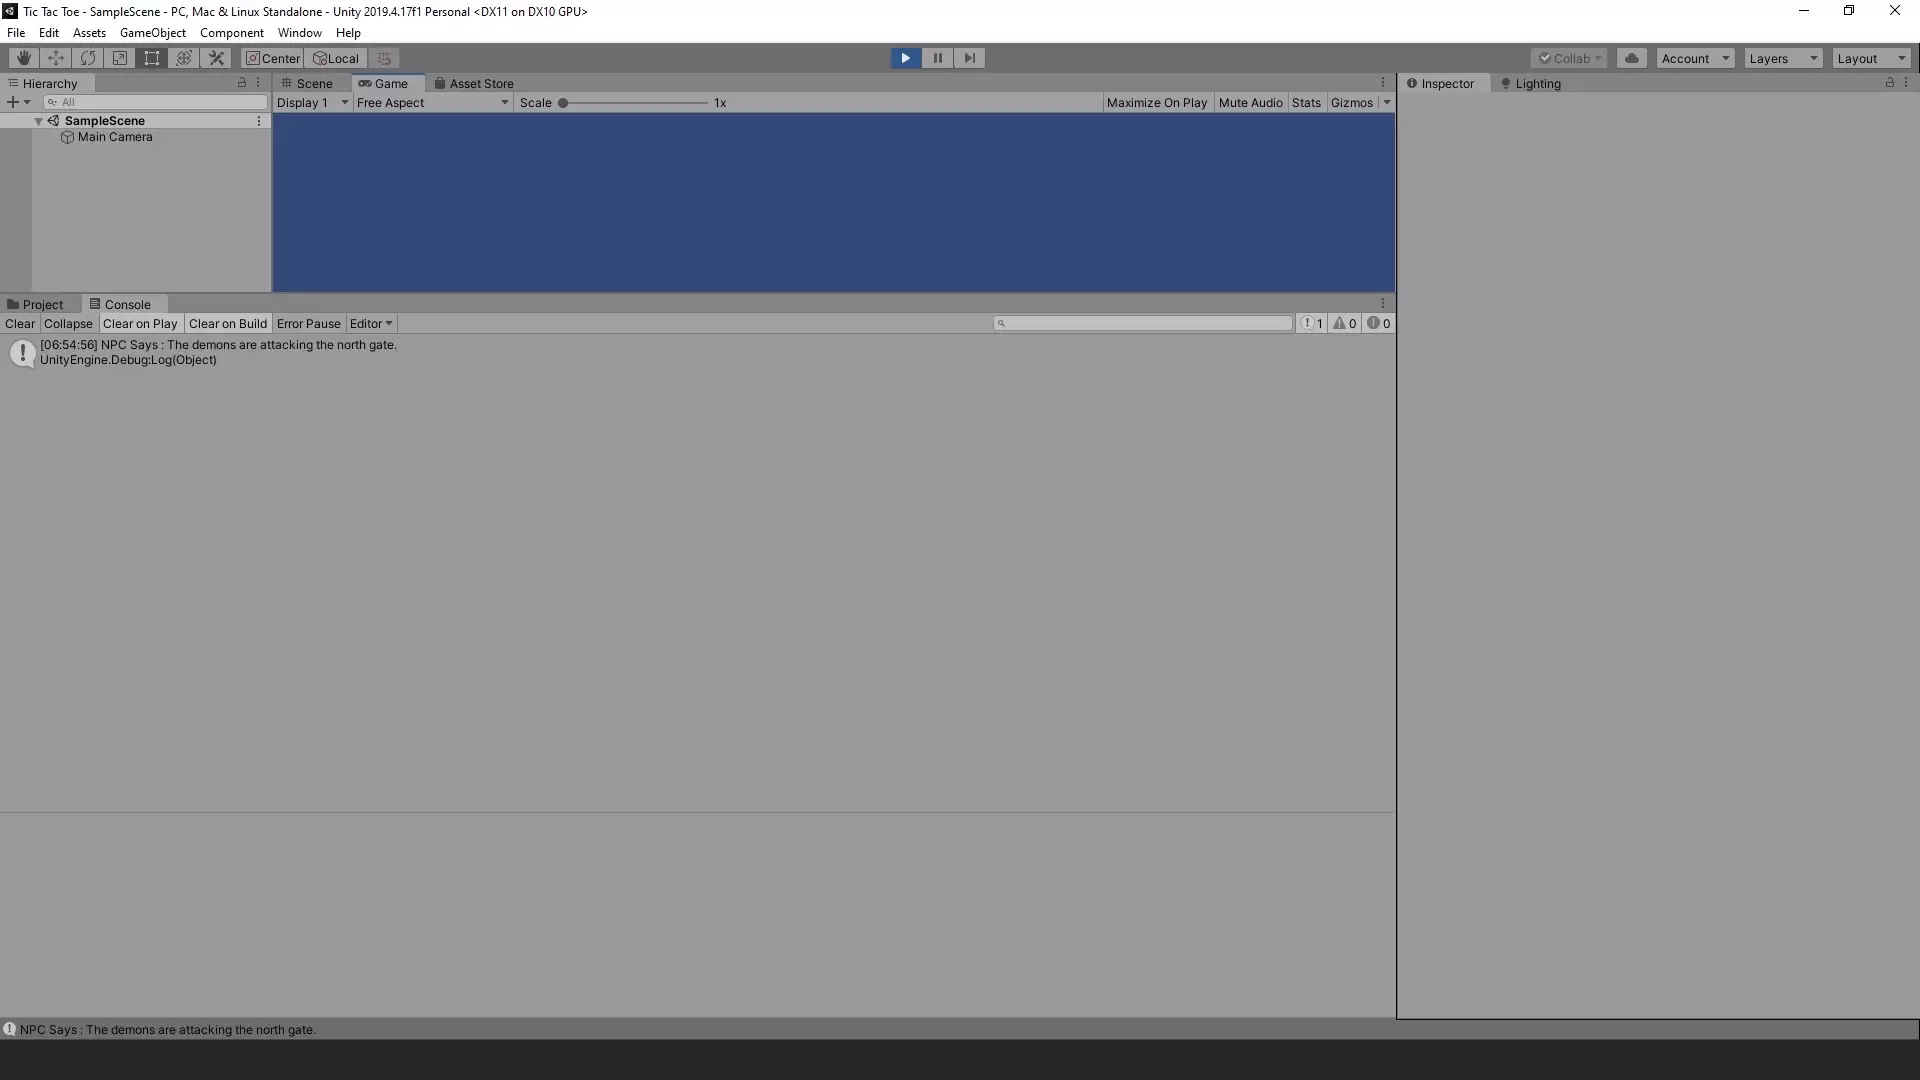
Task: Click the Pause button in toolbar
Action: click(x=938, y=57)
